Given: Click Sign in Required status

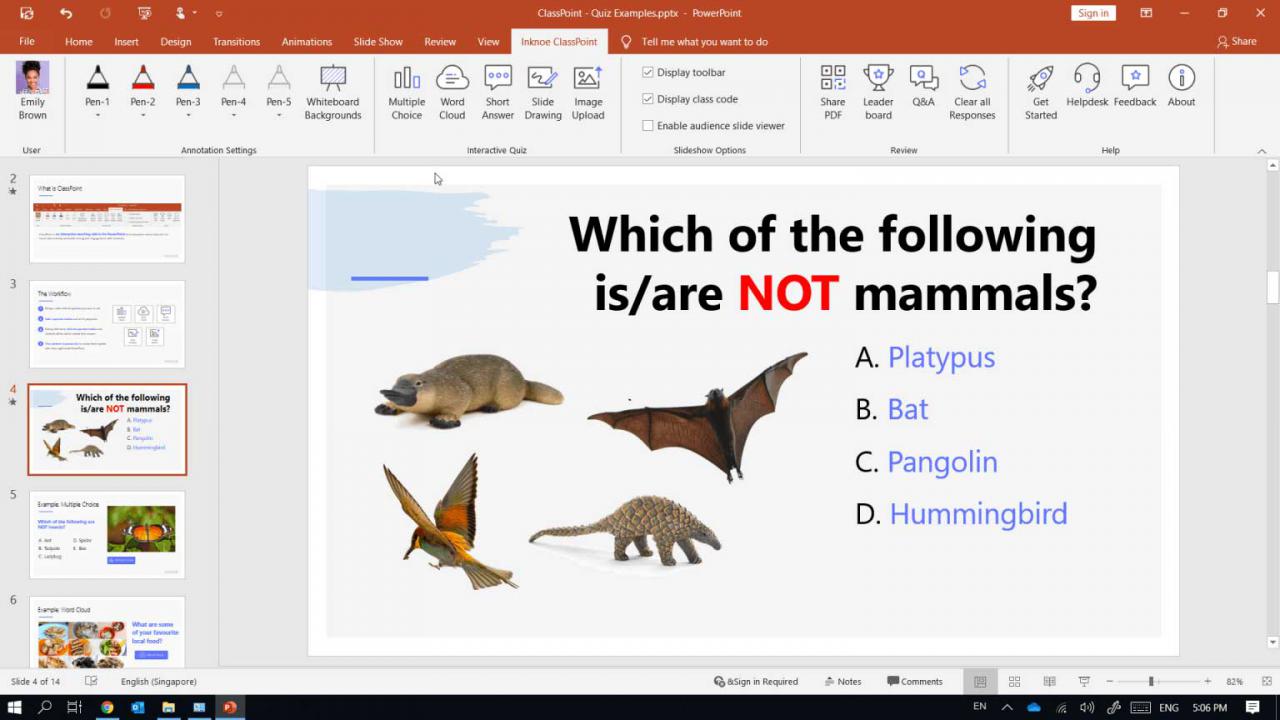Looking at the screenshot, I should 755,681.
